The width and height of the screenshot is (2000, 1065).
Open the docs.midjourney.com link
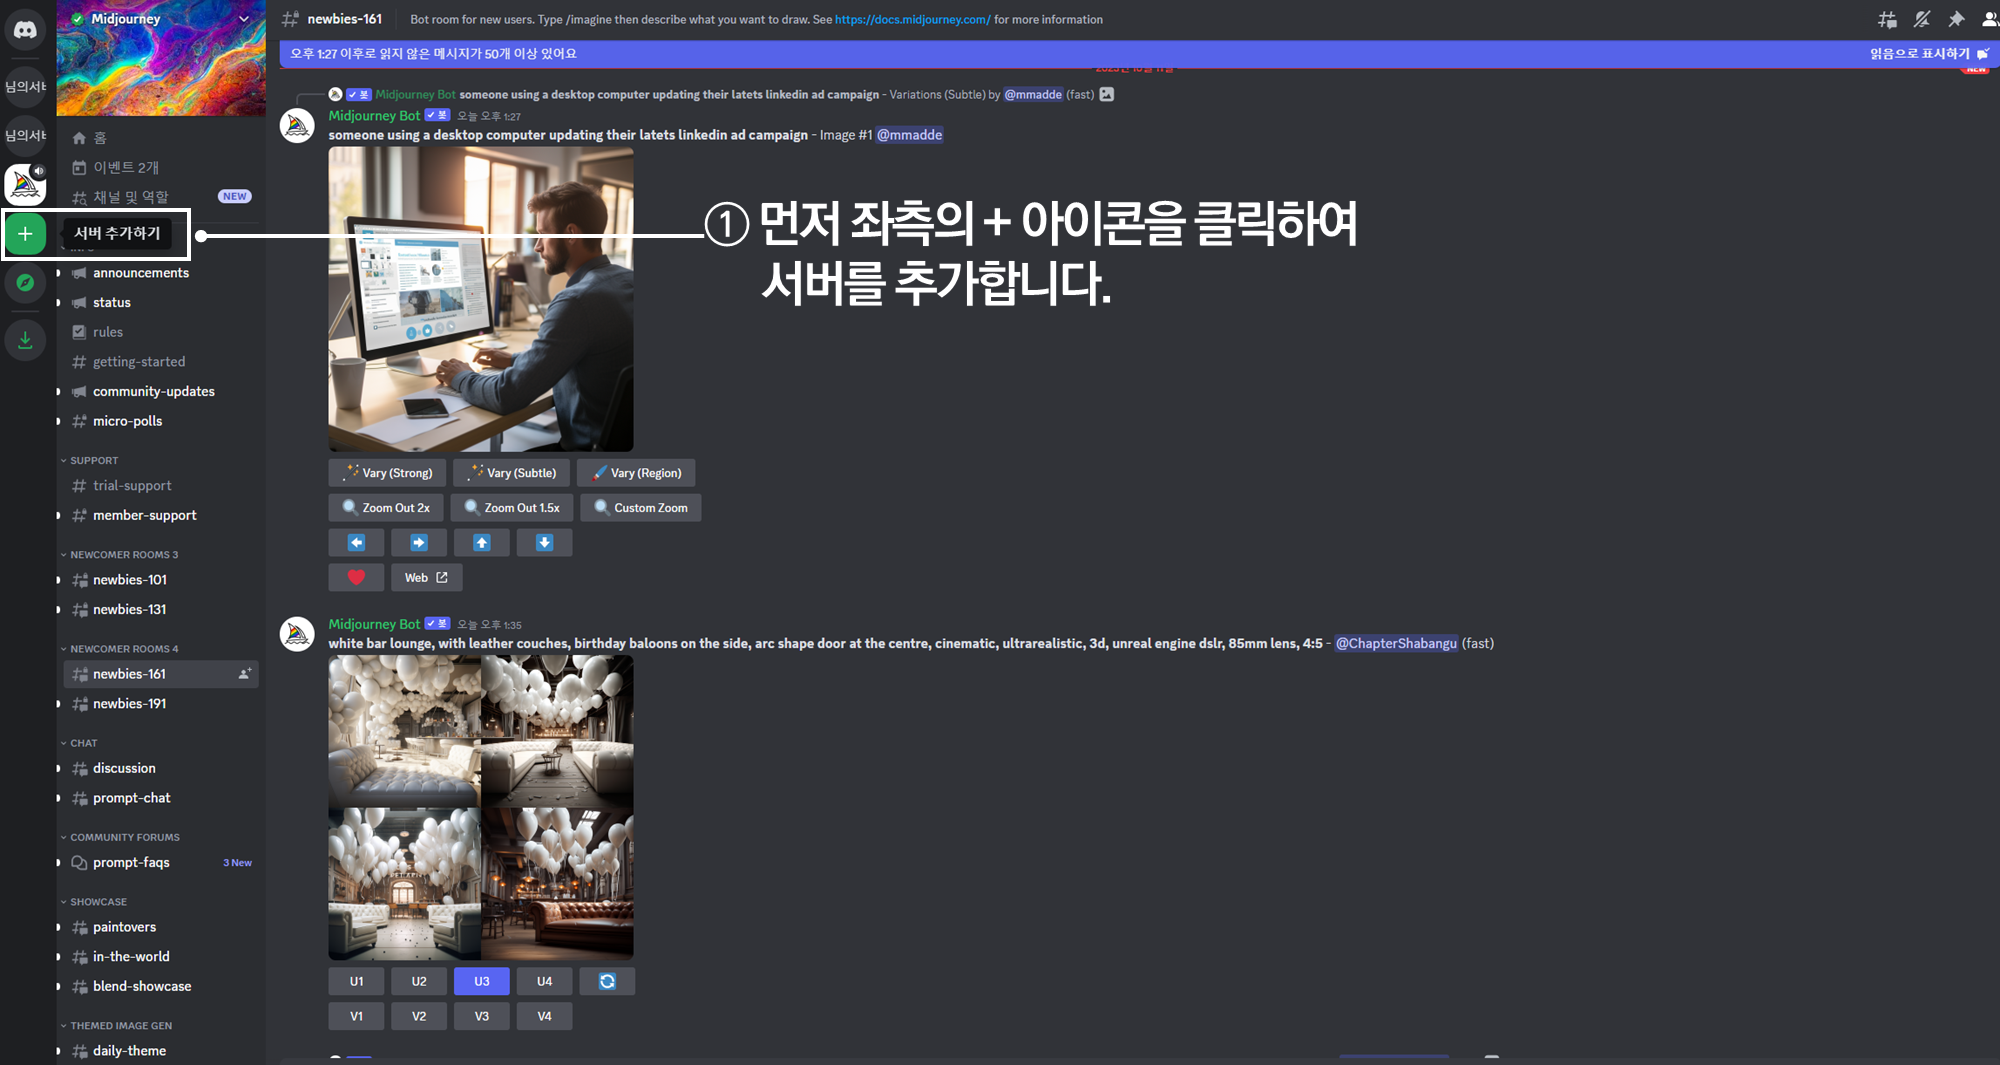click(912, 20)
